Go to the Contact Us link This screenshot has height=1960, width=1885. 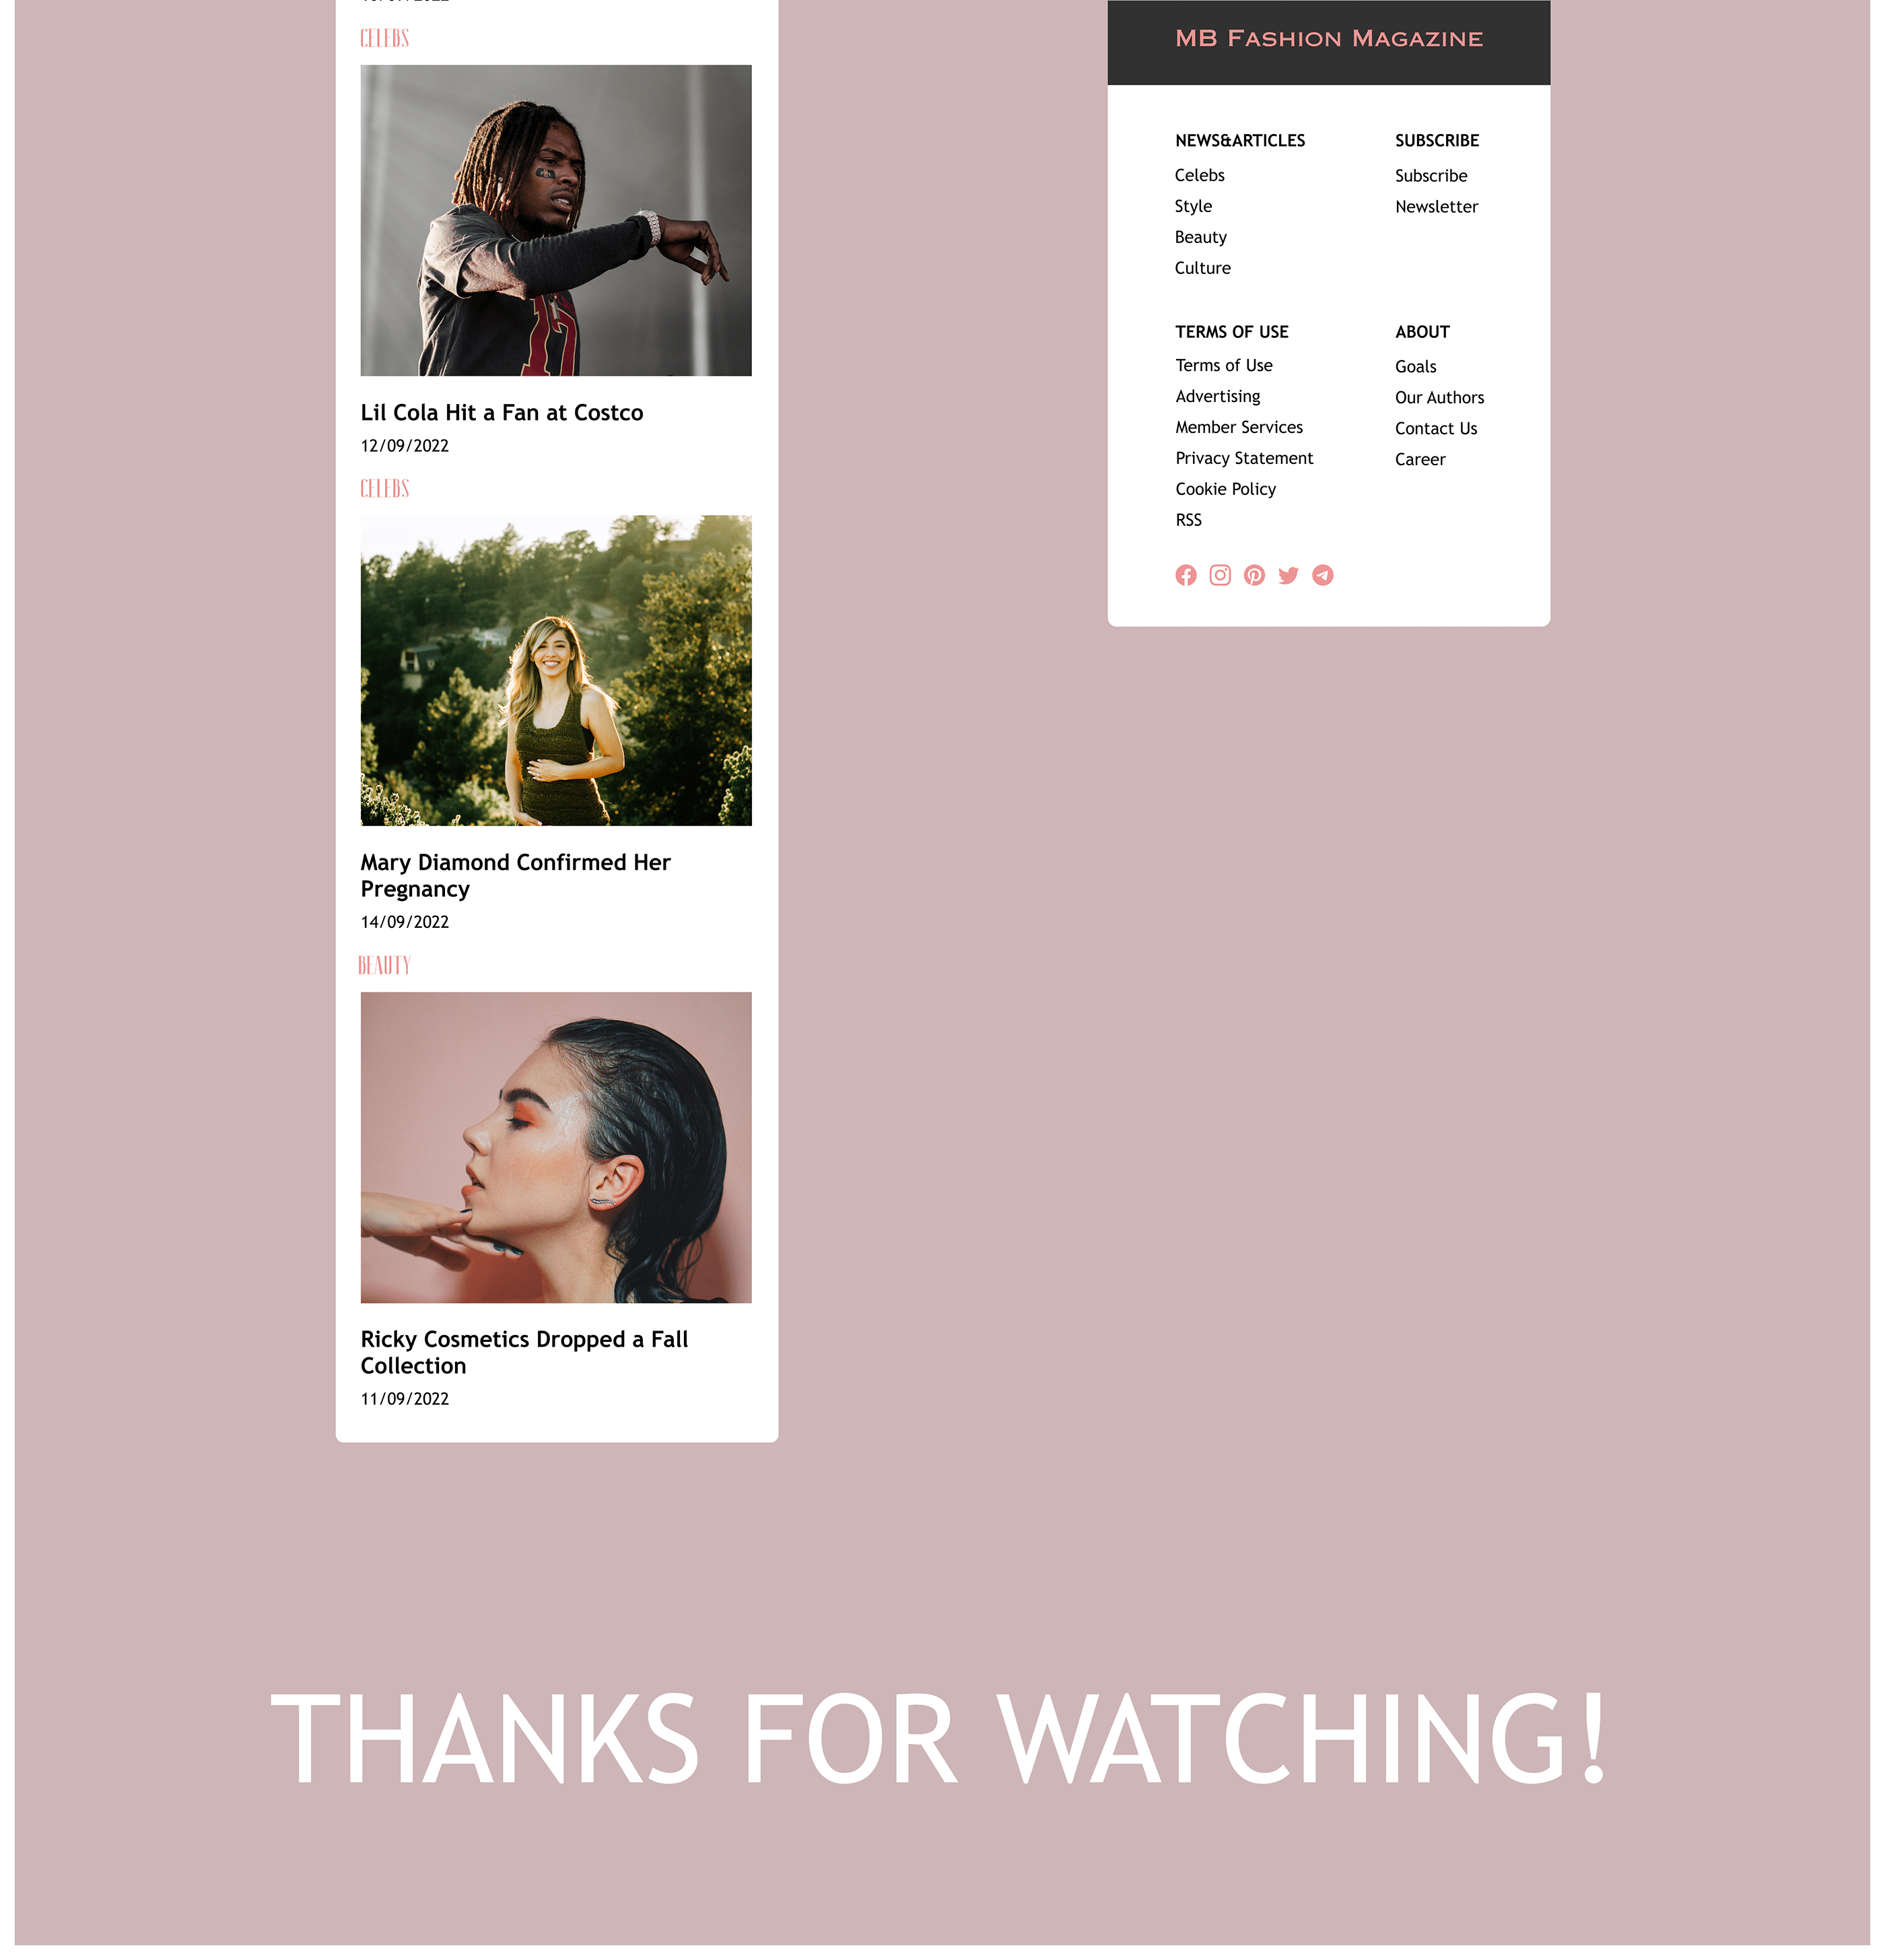[x=1435, y=429]
